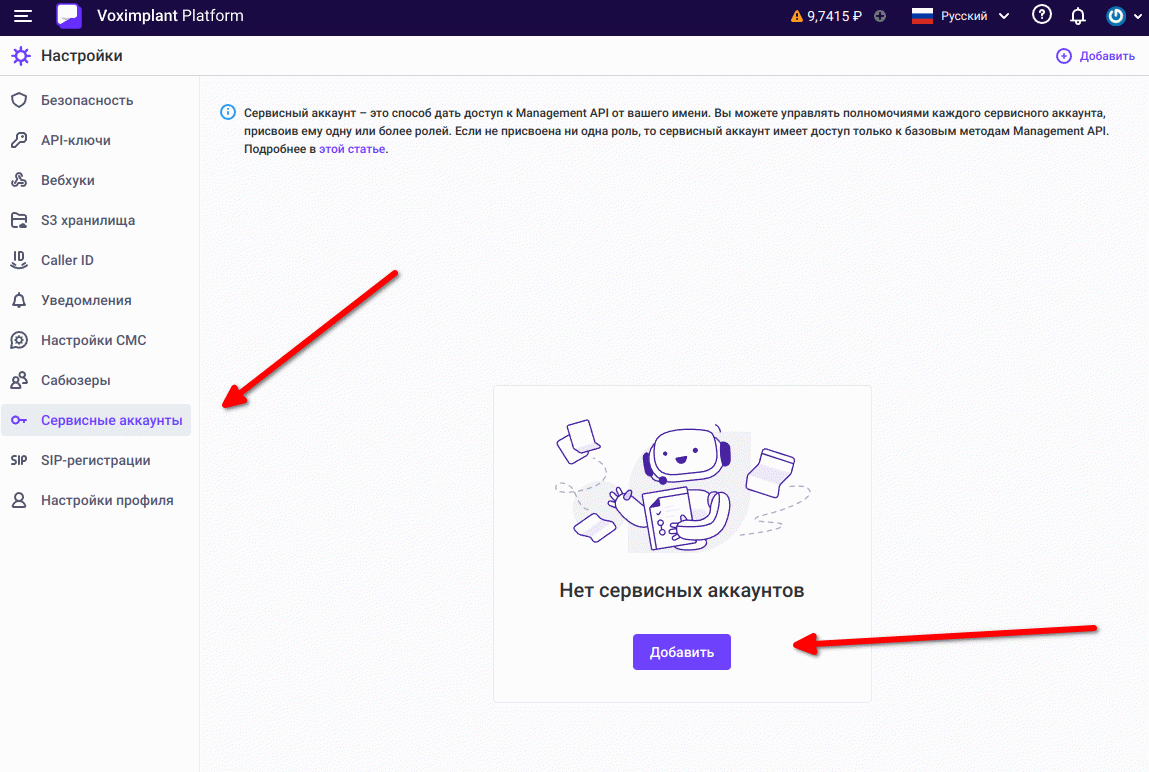Open Безопасность settings section
Image resolution: width=1149 pixels, height=772 pixels.
tap(86, 100)
